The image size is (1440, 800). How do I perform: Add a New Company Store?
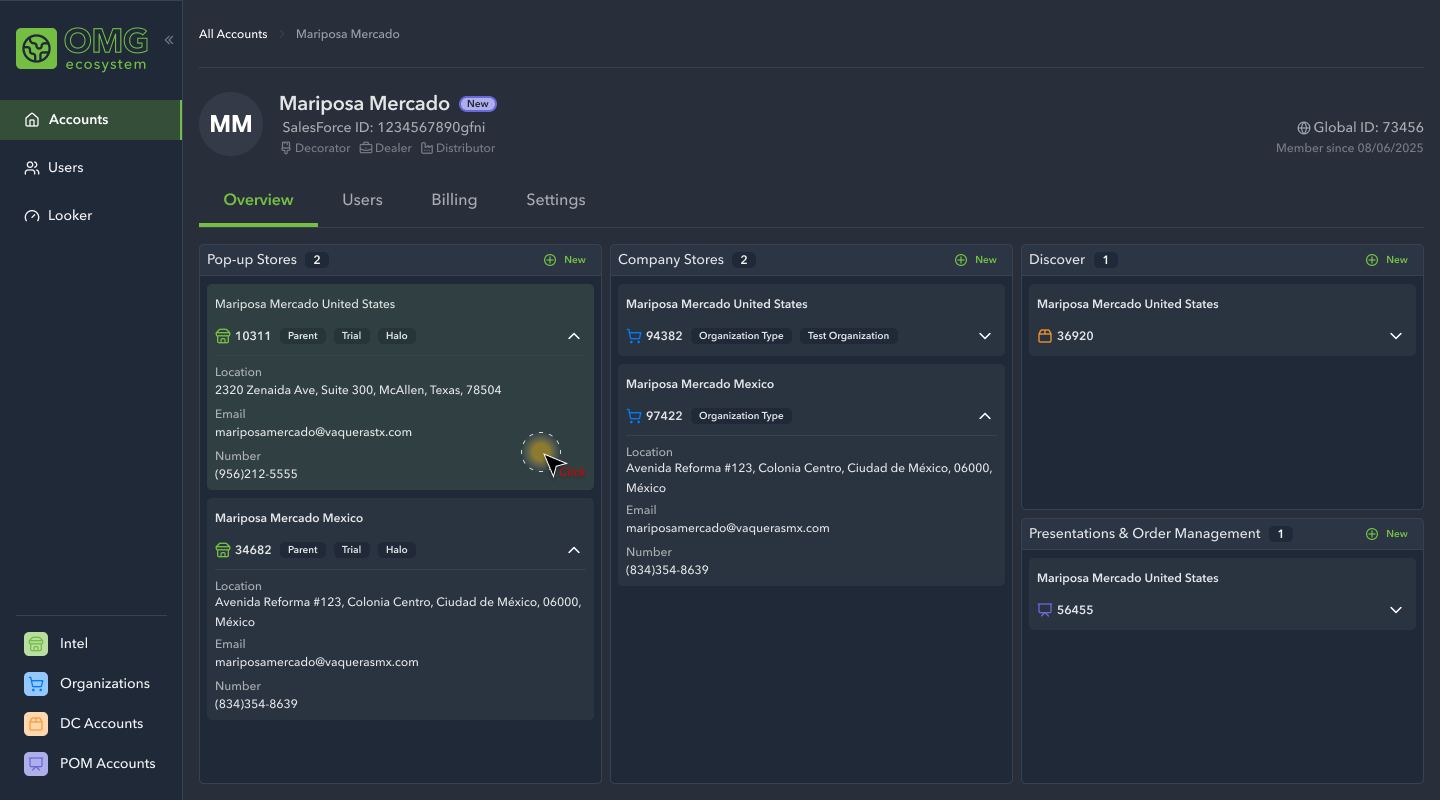coord(976,260)
